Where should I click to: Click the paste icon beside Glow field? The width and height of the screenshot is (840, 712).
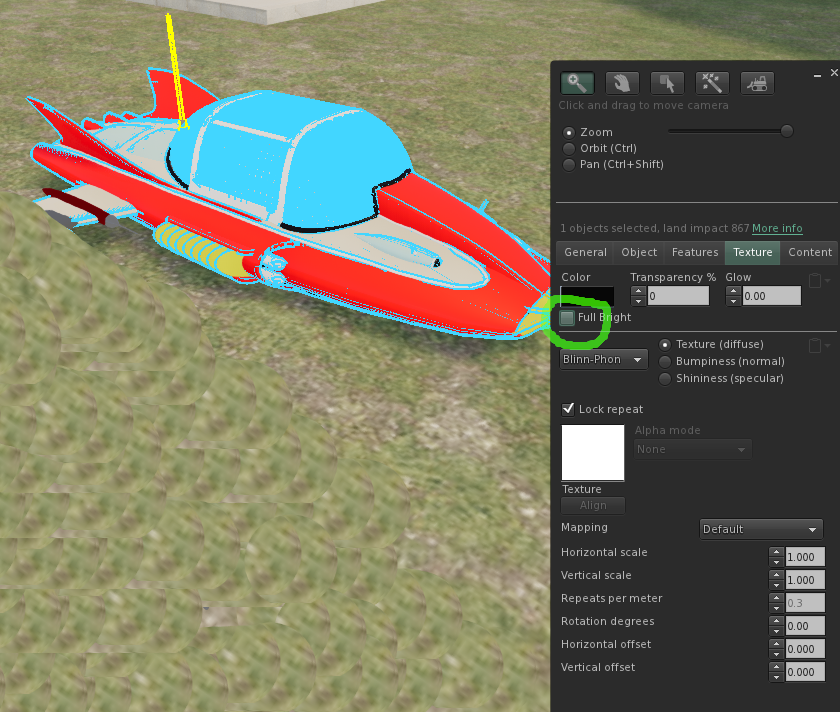[x=816, y=282]
